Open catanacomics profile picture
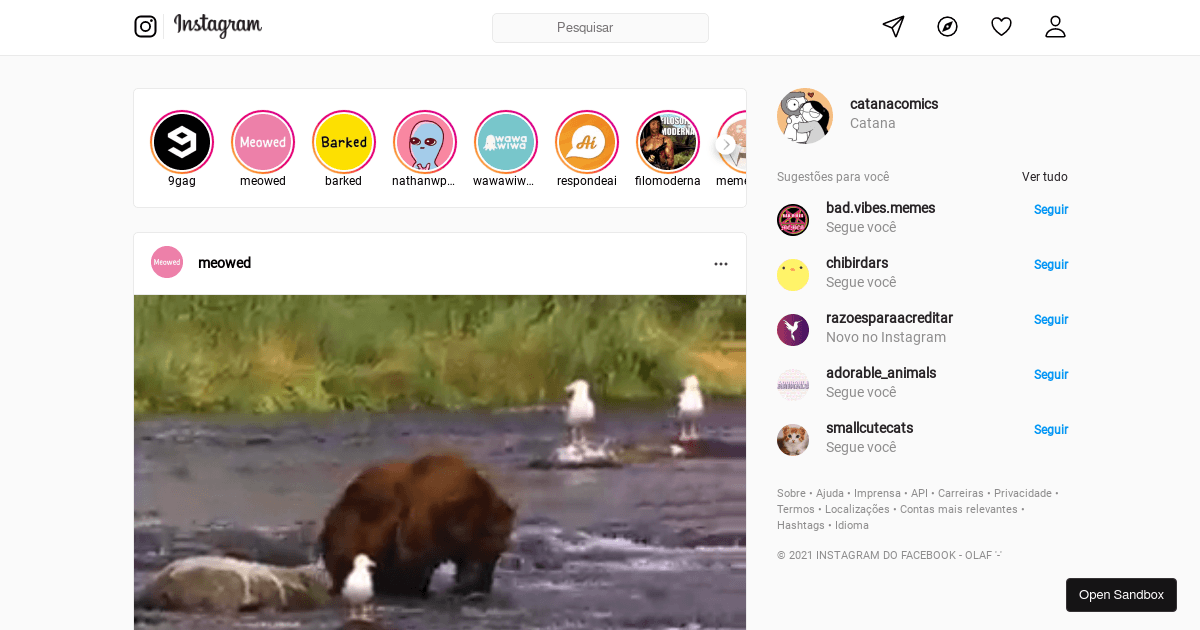The width and height of the screenshot is (1200, 630). [805, 116]
